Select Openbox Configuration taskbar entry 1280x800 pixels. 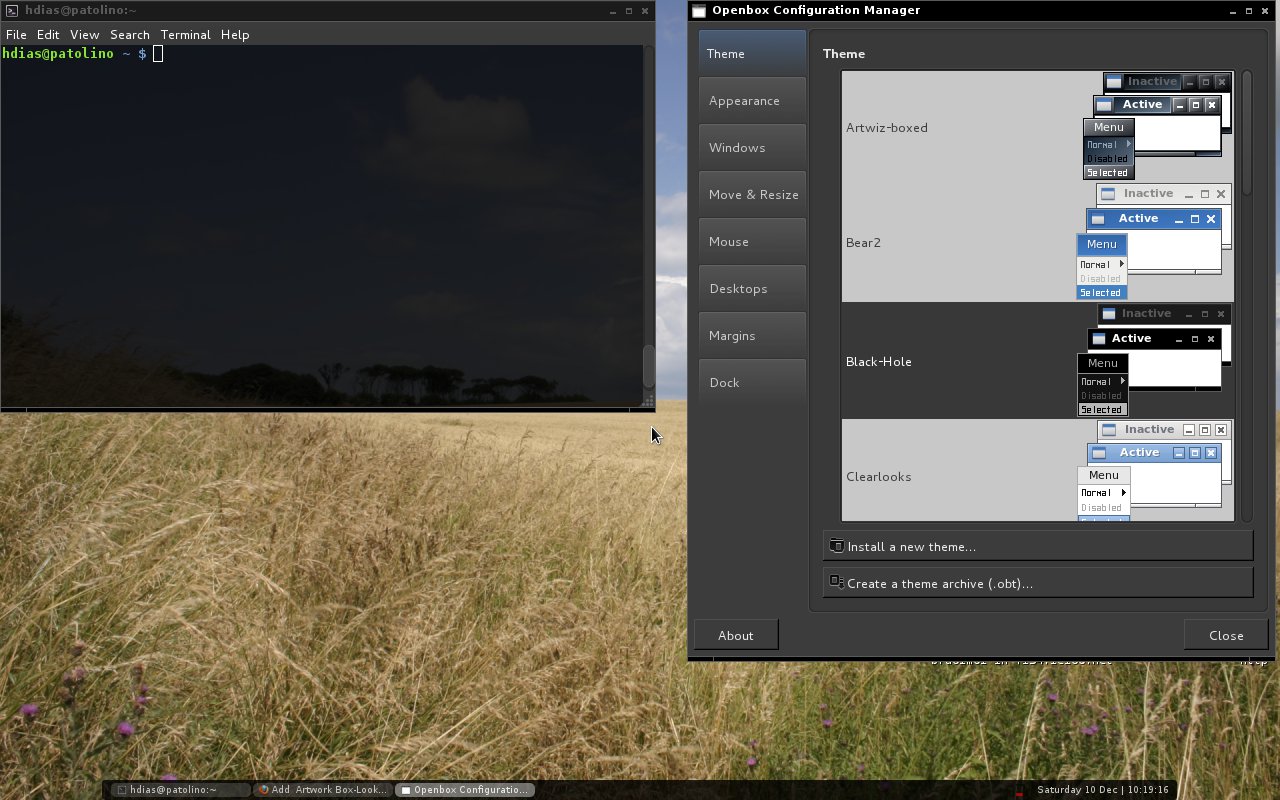point(465,789)
